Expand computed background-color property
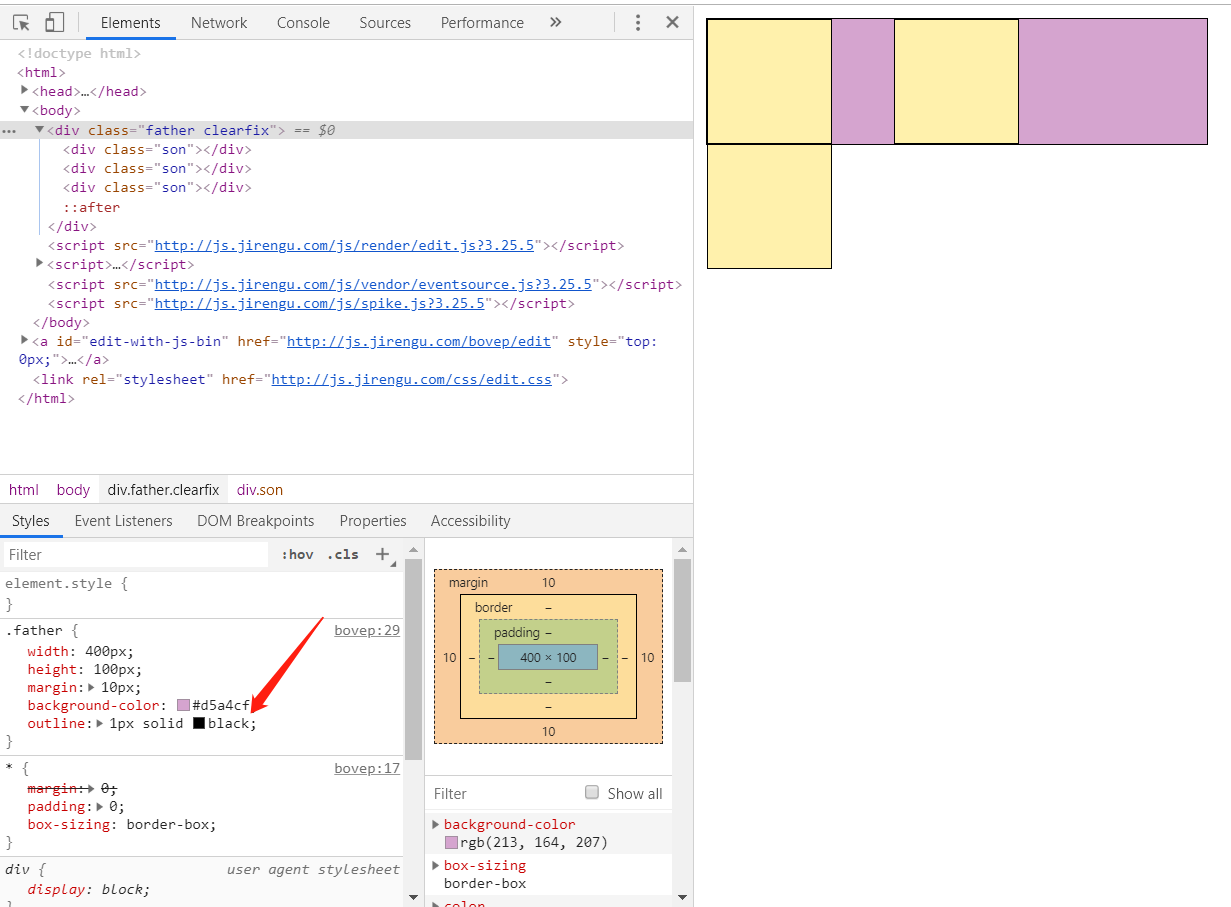 tap(436, 824)
